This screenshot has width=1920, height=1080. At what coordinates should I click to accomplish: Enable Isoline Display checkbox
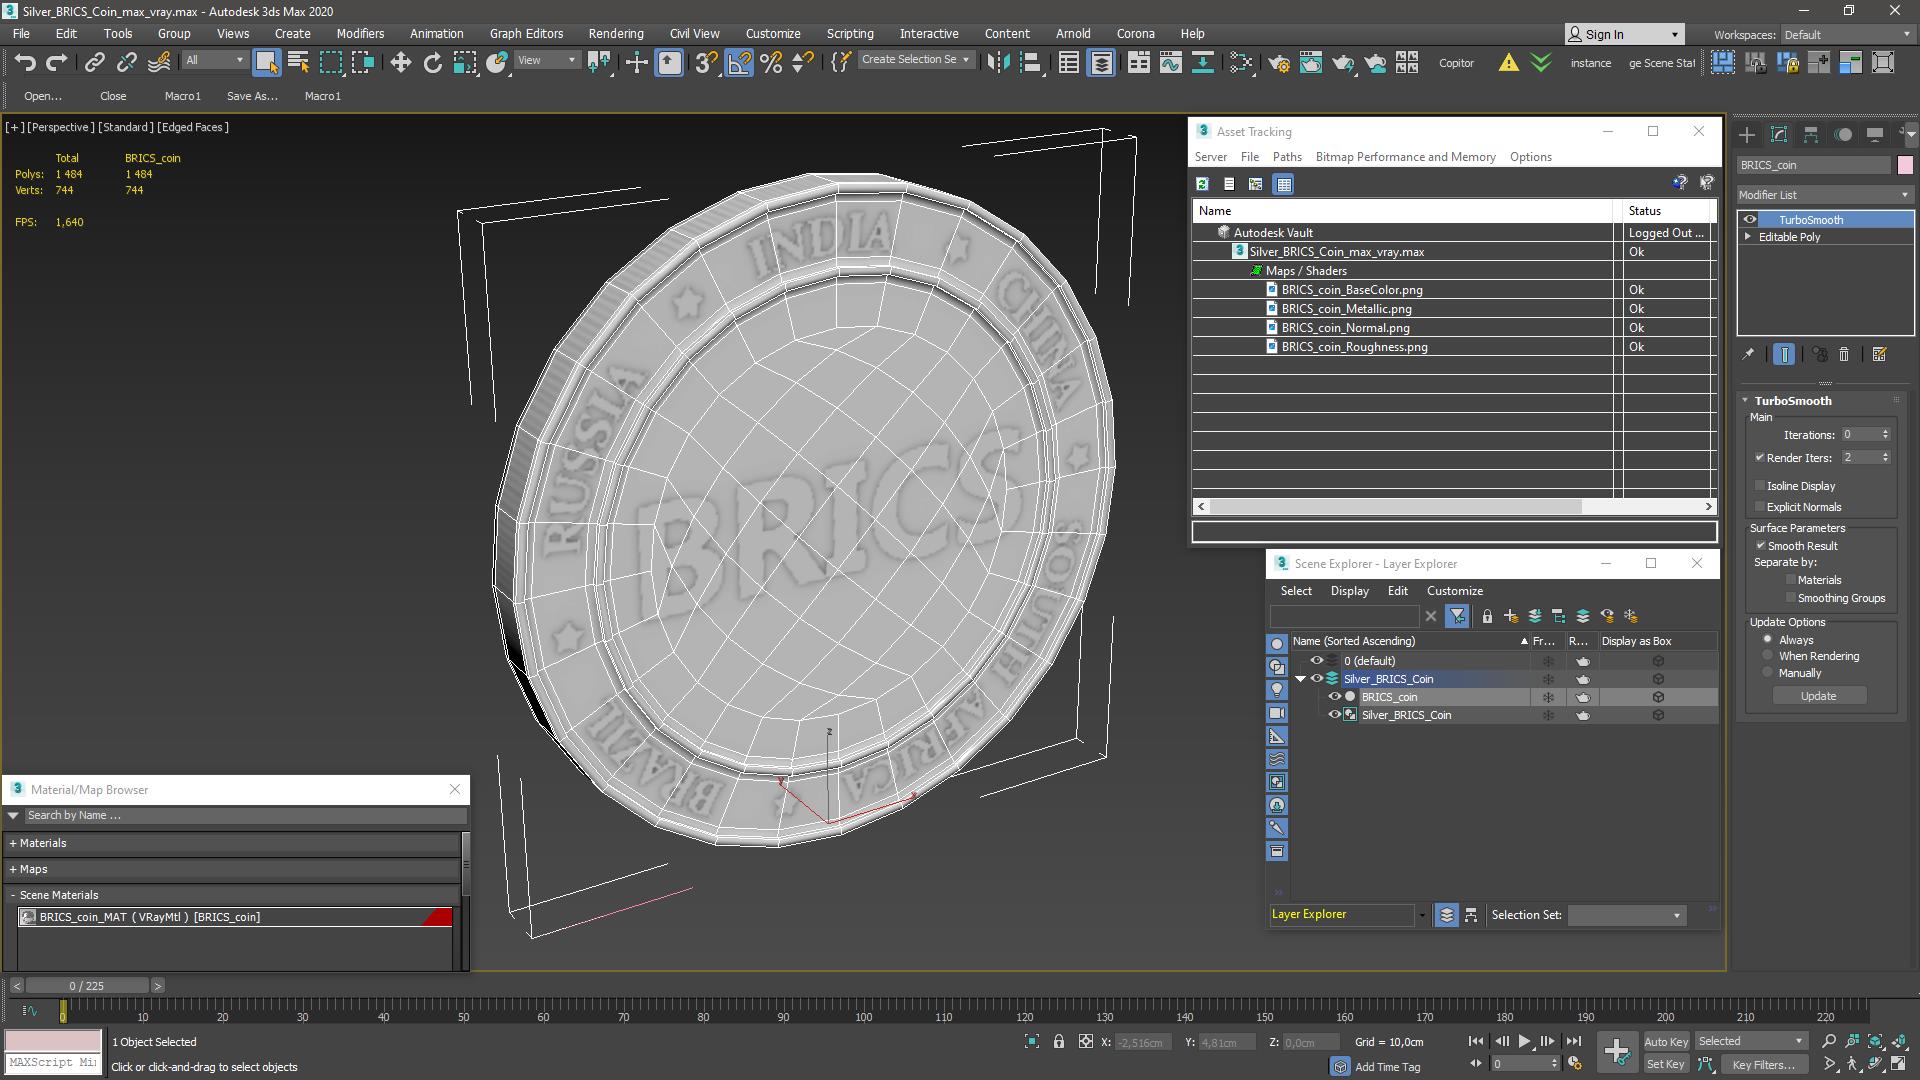[1760, 485]
